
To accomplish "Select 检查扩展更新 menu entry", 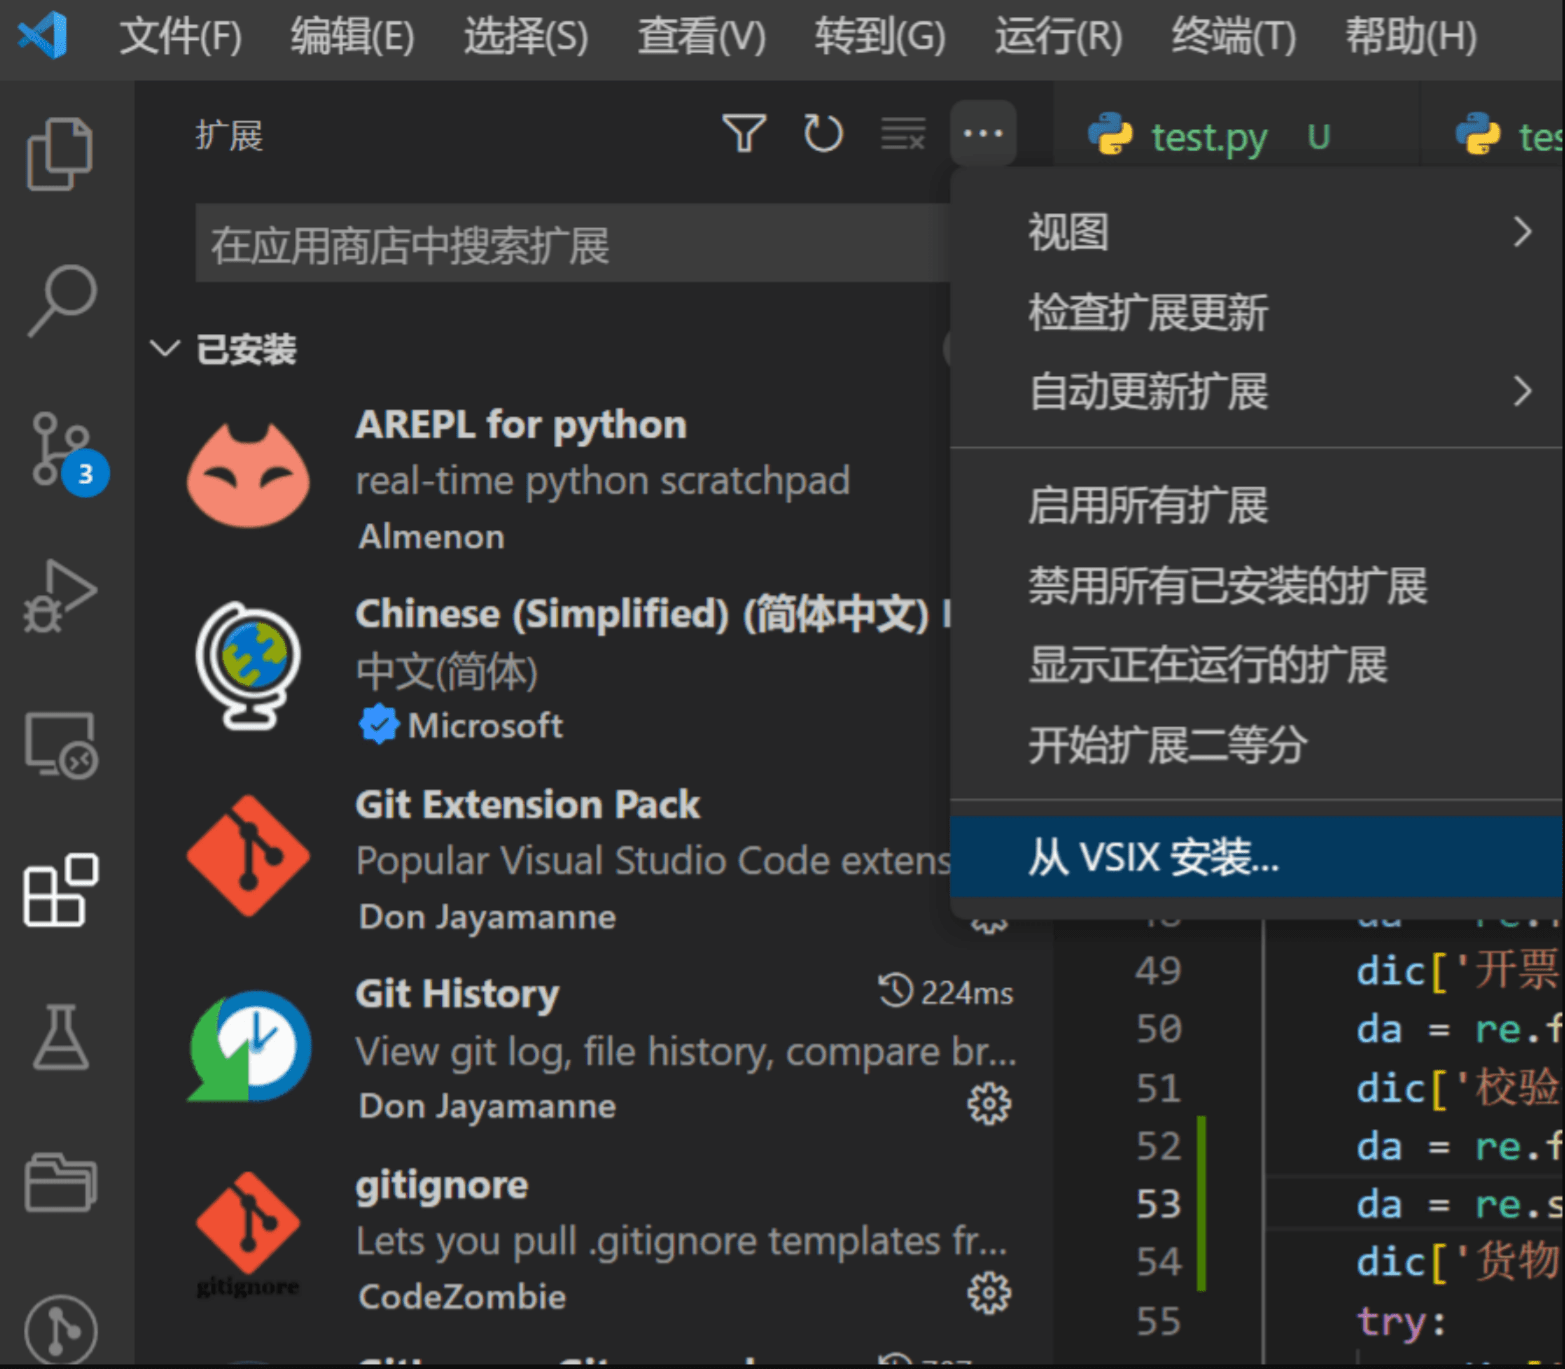I will tap(1257, 312).
